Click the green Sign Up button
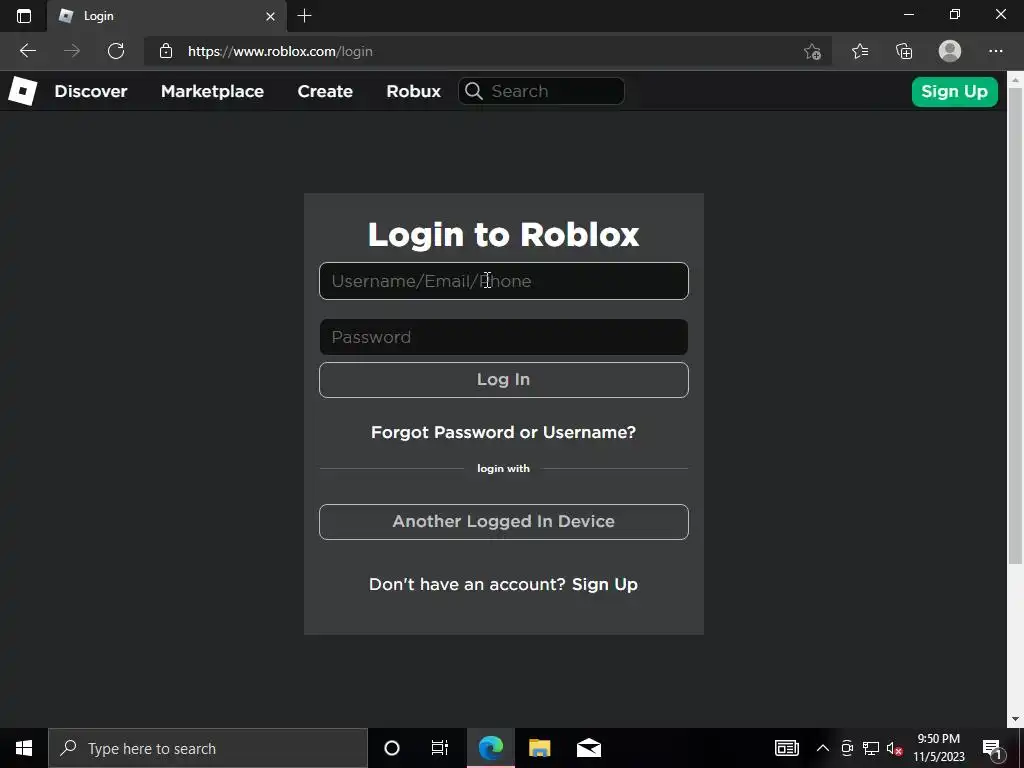This screenshot has height=768, width=1024. [954, 91]
